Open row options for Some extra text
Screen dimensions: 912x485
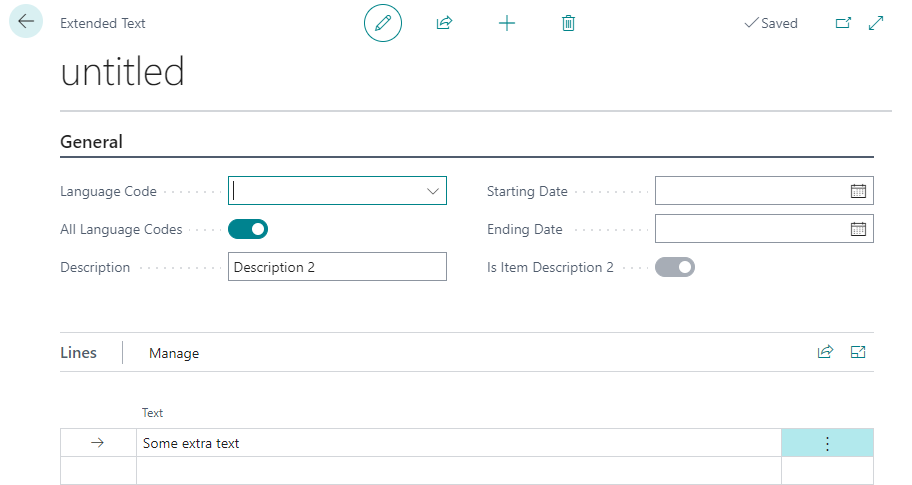click(x=827, y=443)
